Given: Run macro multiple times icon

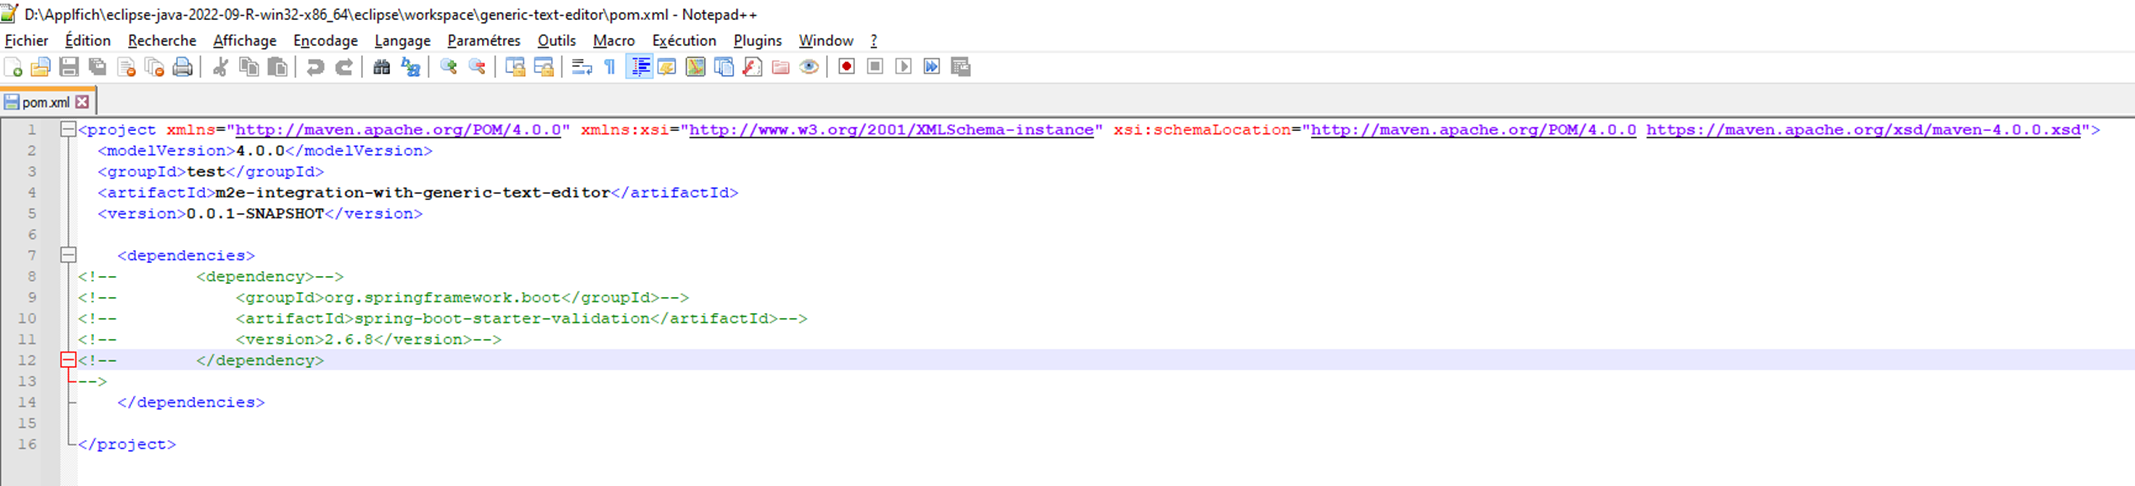Looking at the screenshot, I should (932, 67).
